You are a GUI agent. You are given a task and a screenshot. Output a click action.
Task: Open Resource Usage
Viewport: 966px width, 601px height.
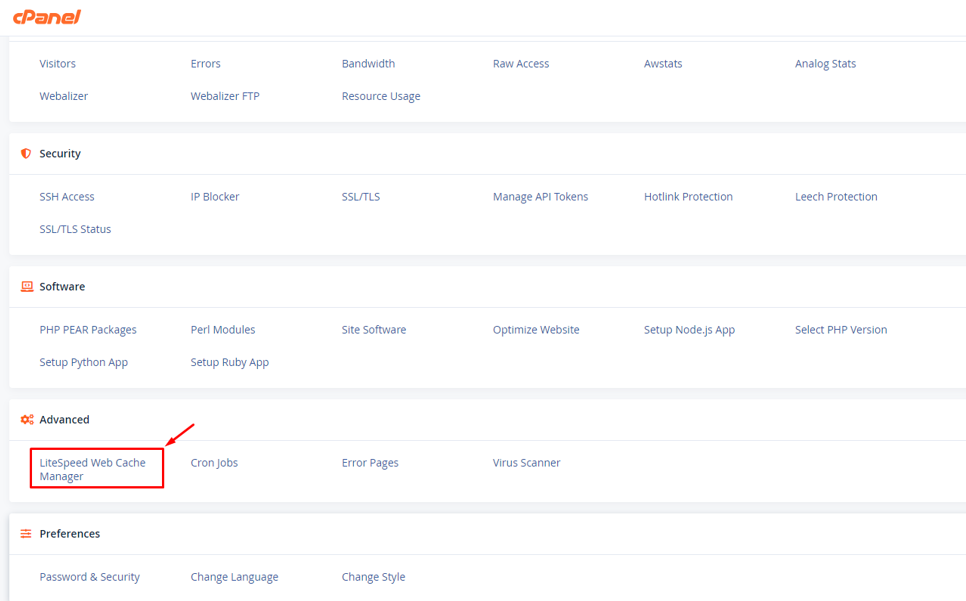(381, 96)
